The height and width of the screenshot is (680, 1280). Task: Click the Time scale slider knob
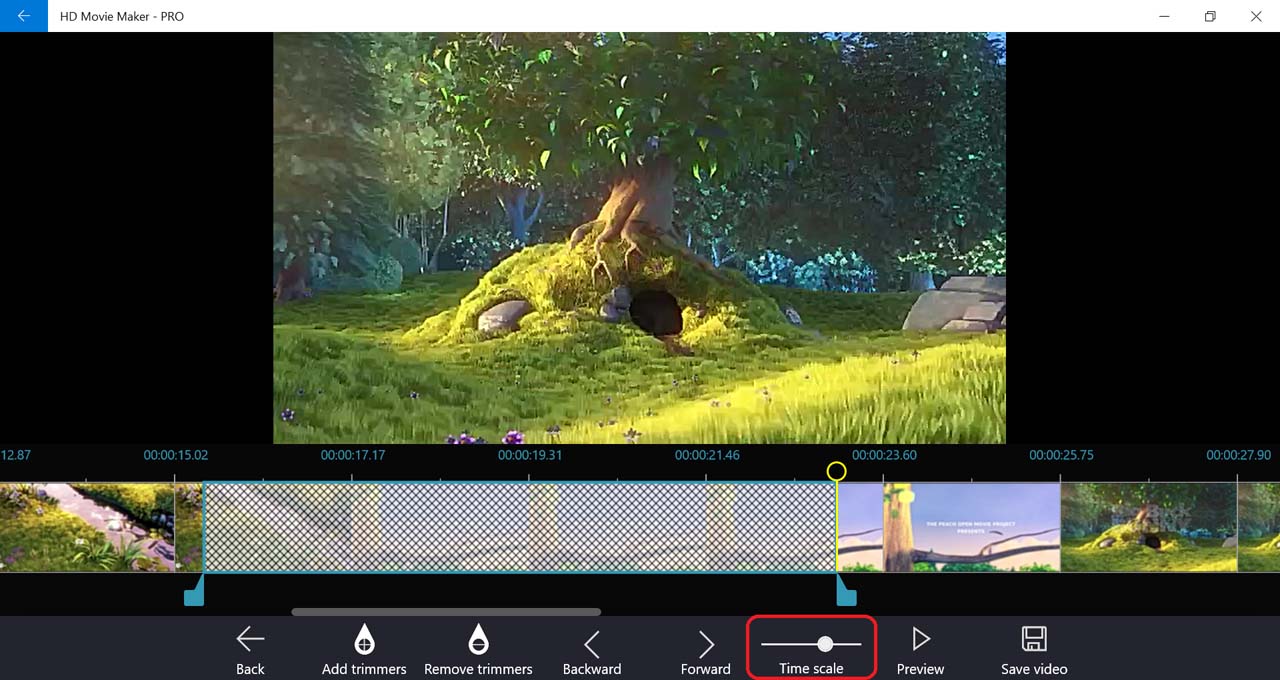coord(825,644)
